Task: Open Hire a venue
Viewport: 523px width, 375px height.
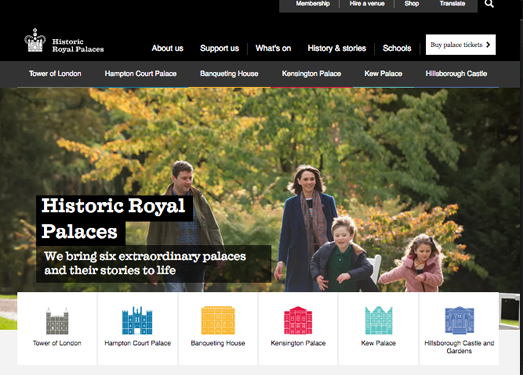Action: click(367, 4)
